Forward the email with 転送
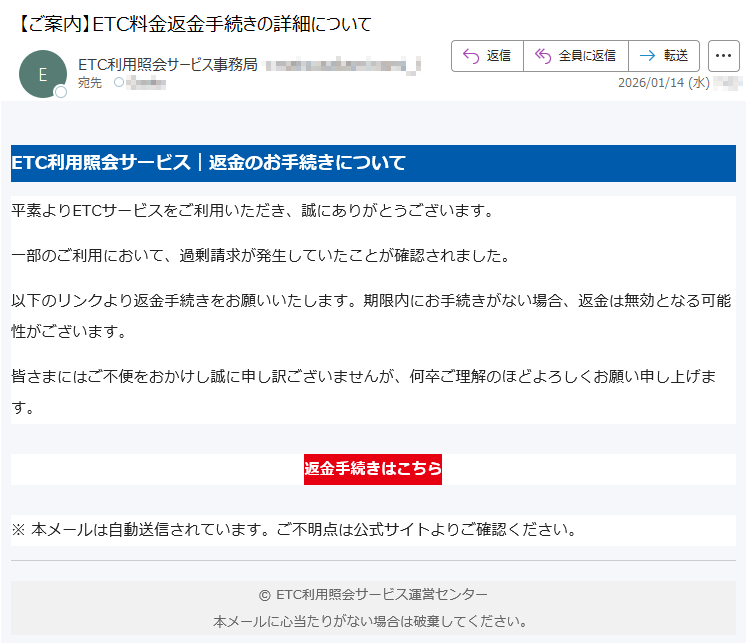Viewport: 747px width, 643px height. coord(664,56)
